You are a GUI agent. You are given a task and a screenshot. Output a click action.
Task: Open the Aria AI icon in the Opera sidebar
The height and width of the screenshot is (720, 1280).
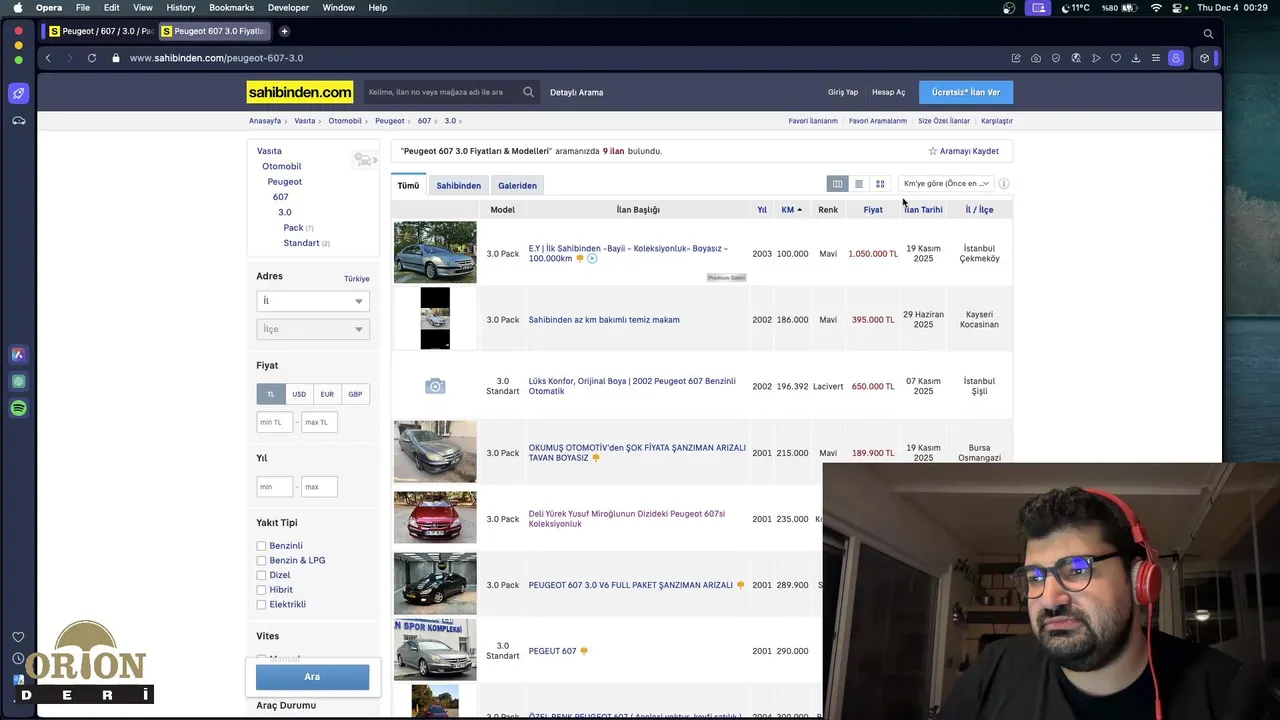[x=18, y=354]
